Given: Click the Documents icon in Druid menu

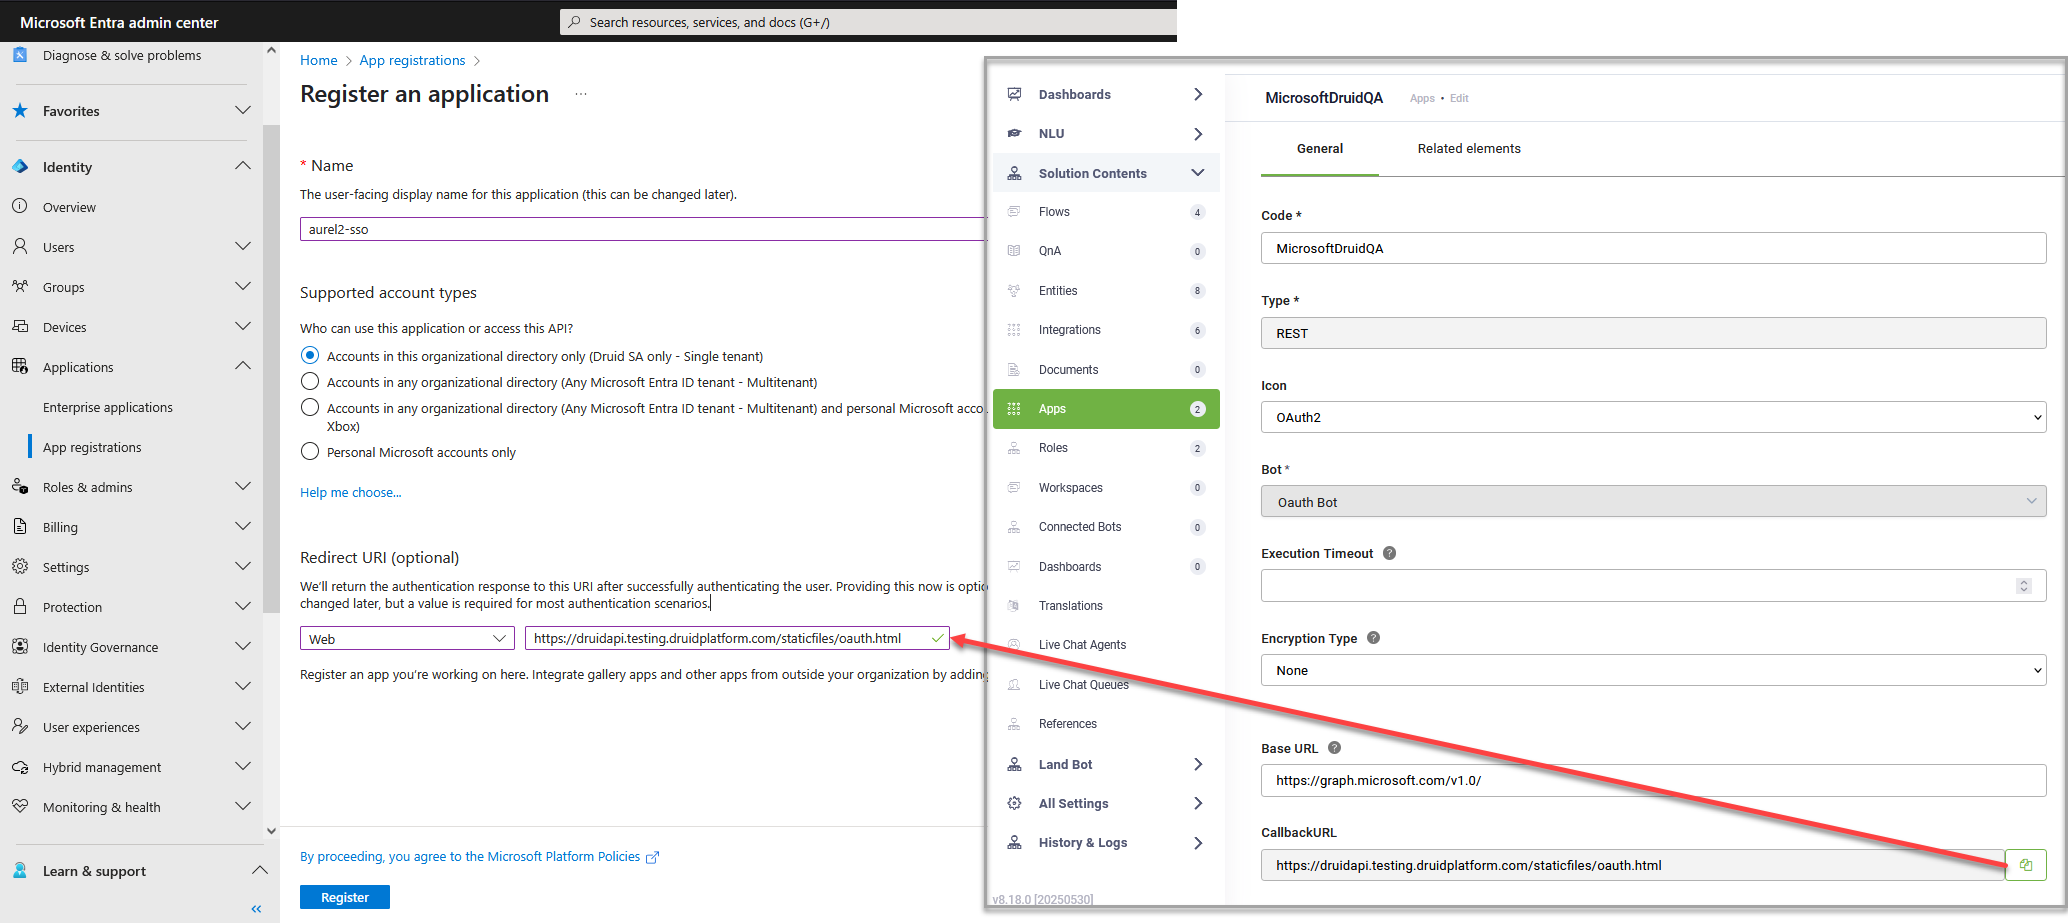Looking at the screenshot, I should [1014, 370].
